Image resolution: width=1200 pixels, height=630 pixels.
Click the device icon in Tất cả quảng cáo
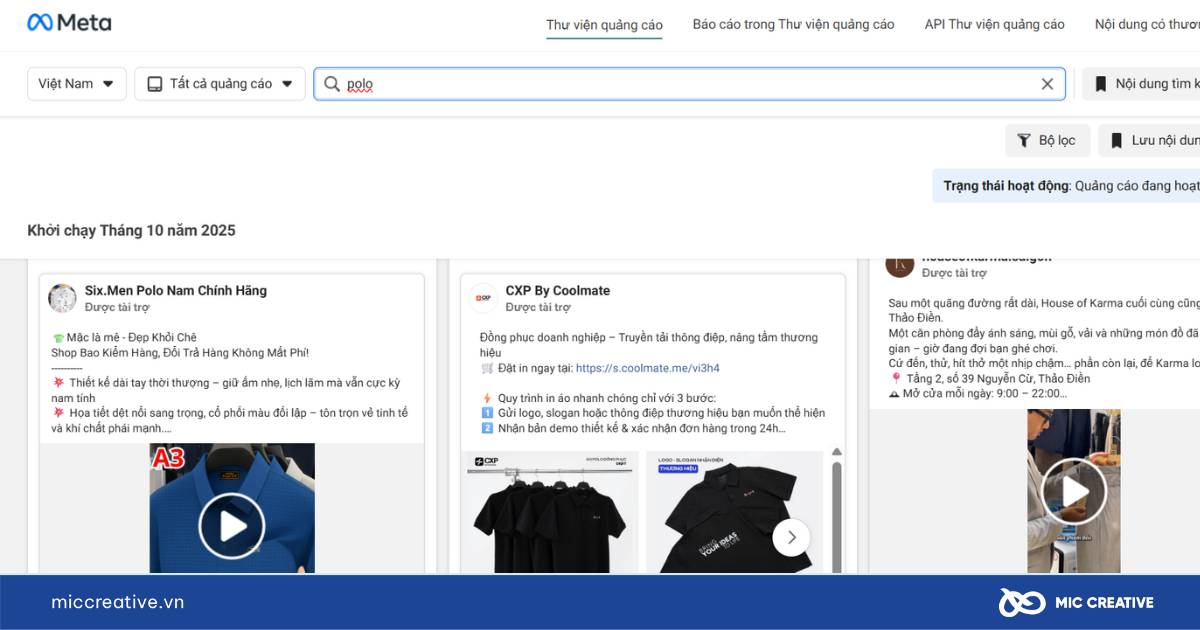[155, 84]
